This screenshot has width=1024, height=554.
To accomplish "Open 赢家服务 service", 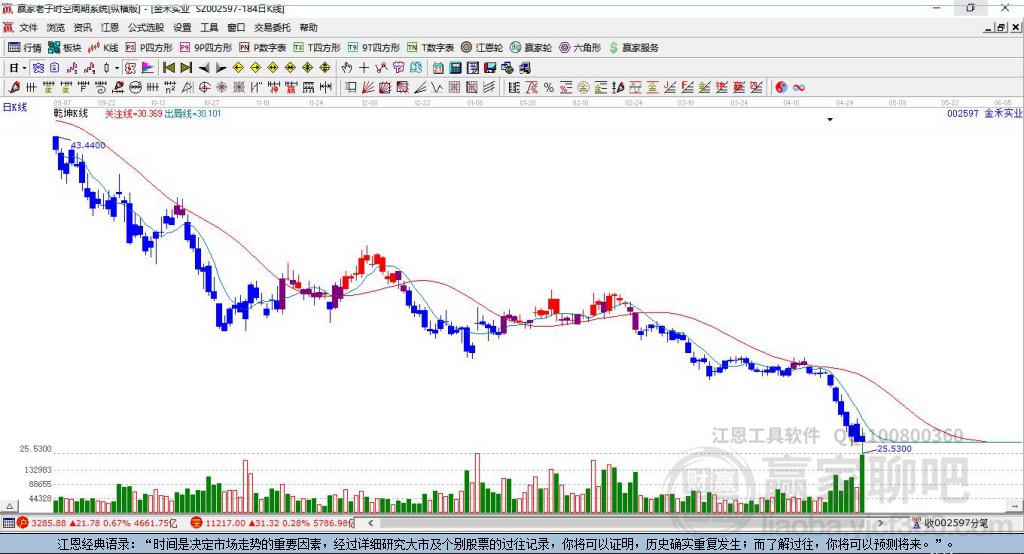I will click(634, 48).
